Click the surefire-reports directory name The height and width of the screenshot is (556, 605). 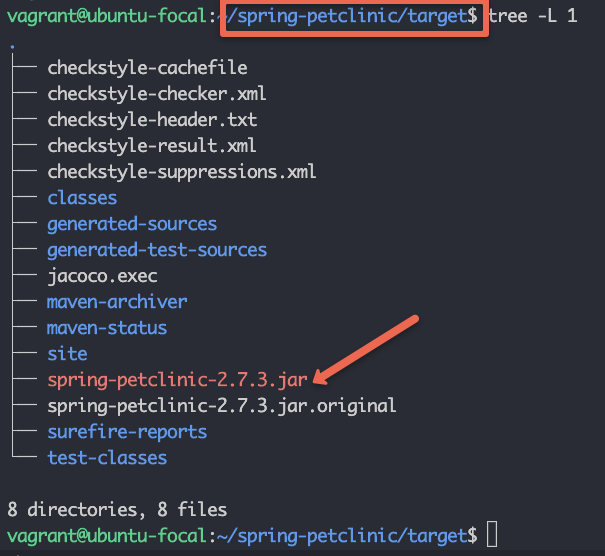(x=127, y=432)
